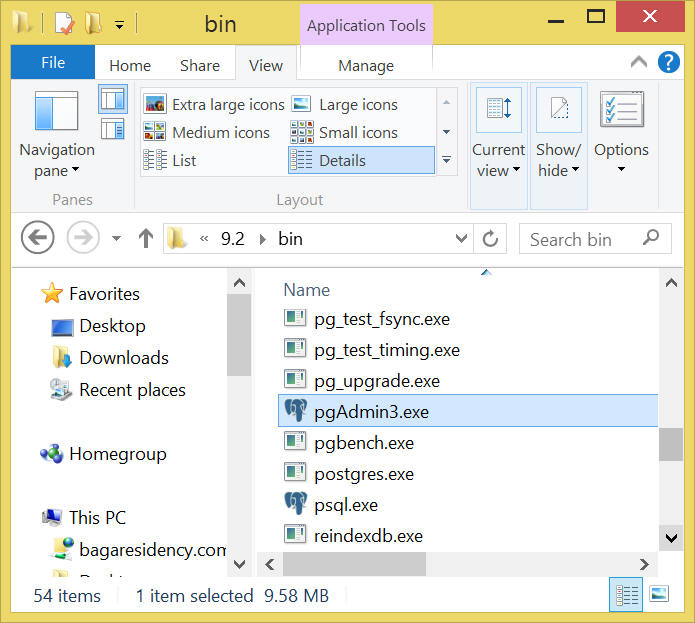Expand the 9.2 breadcrumb arrow
The width and height of the screenshot is (695, 623).
click(x=262, y=239)
